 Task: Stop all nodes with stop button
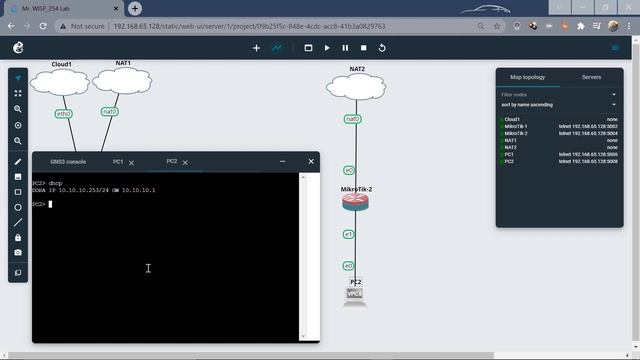click(364, 48)
